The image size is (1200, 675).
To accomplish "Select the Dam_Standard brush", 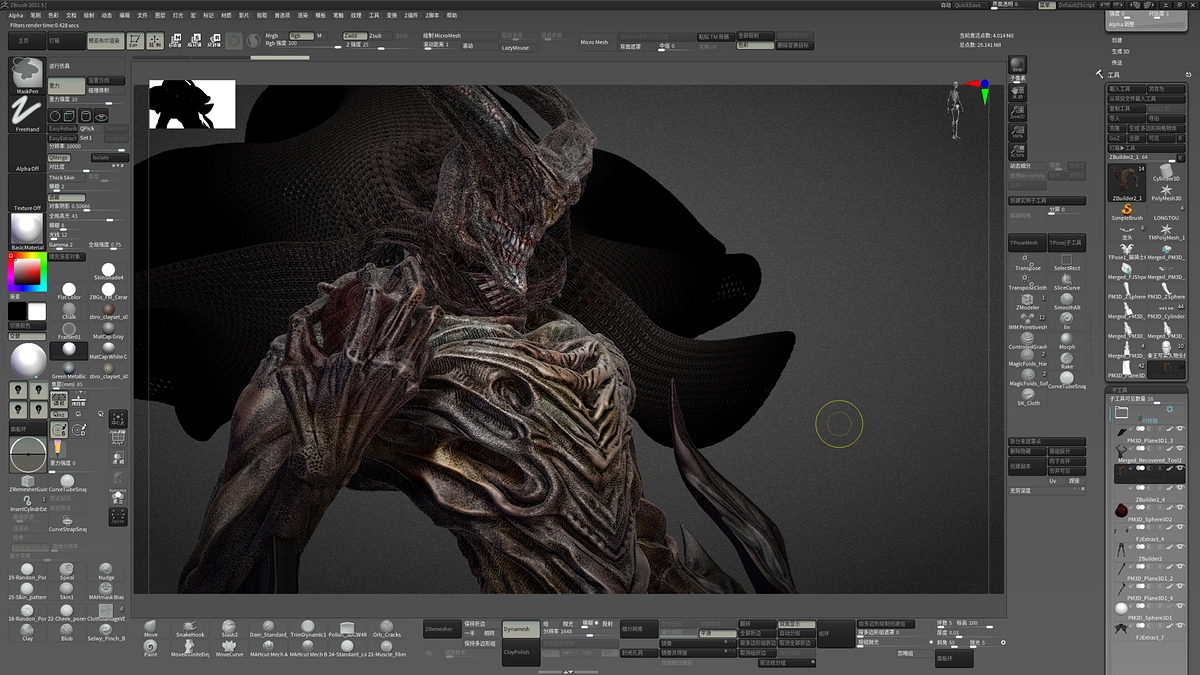I will [268, 628].
